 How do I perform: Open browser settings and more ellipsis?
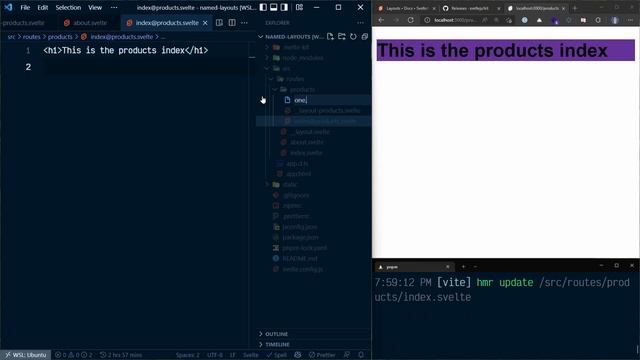pos(630,20)
